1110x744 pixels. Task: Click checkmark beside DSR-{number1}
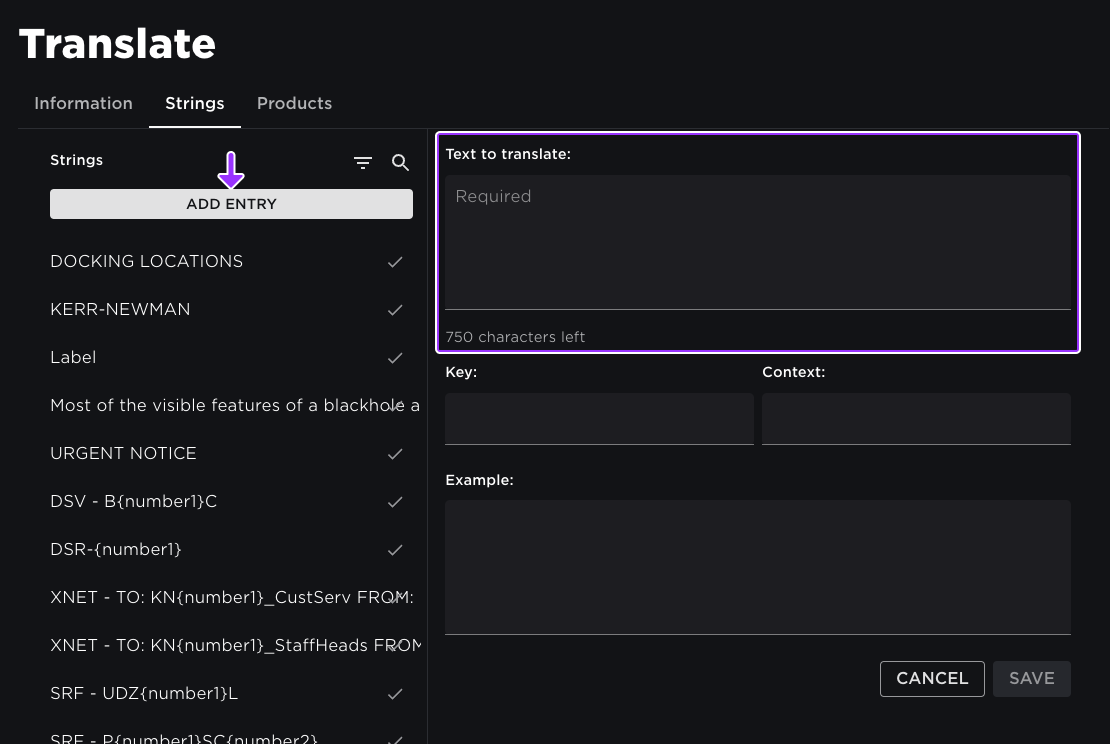[395, 550]
